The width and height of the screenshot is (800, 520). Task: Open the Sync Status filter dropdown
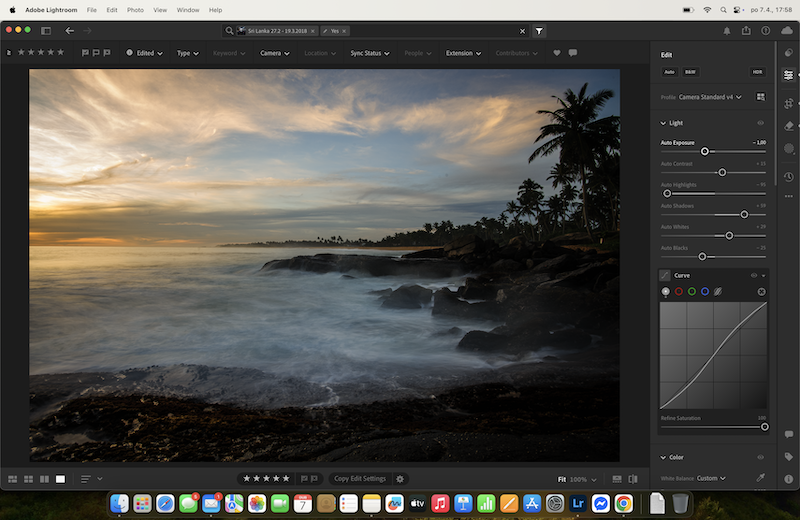[x=370, y=53]
